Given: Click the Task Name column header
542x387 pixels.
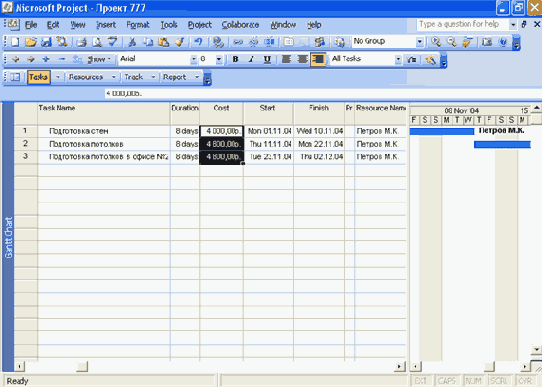Looking at the screenshot, I should [104, 114].
